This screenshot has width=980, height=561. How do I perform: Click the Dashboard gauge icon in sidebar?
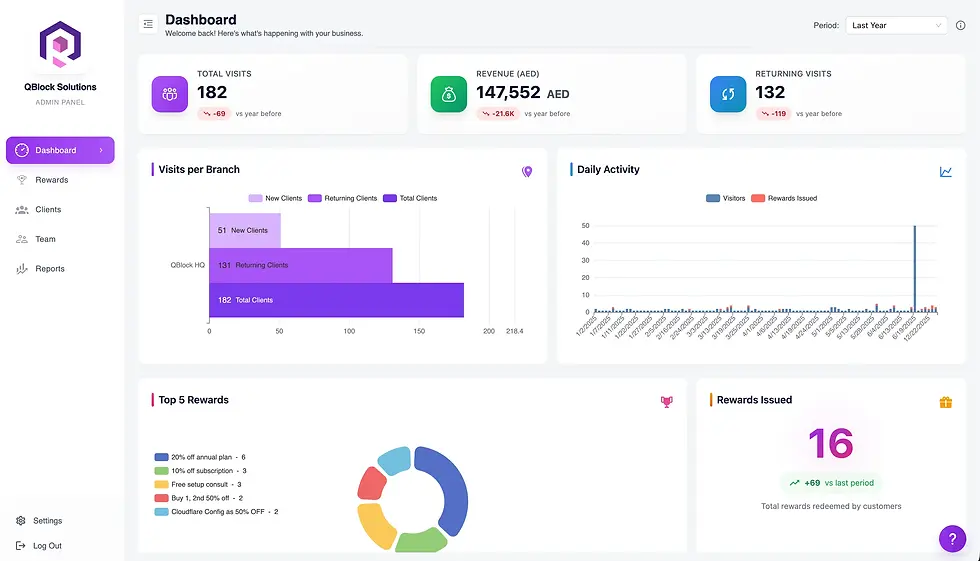[22, 150]
